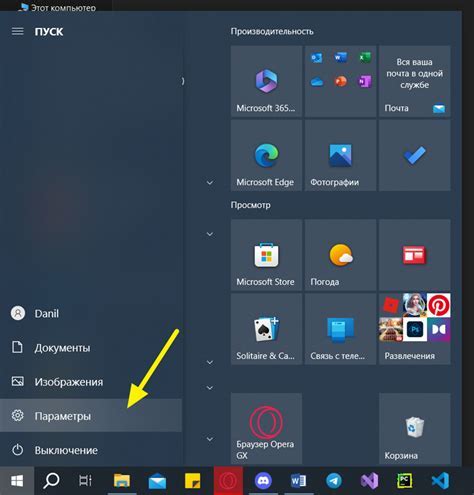Open Task View on the taskbar

click(85, 481)
